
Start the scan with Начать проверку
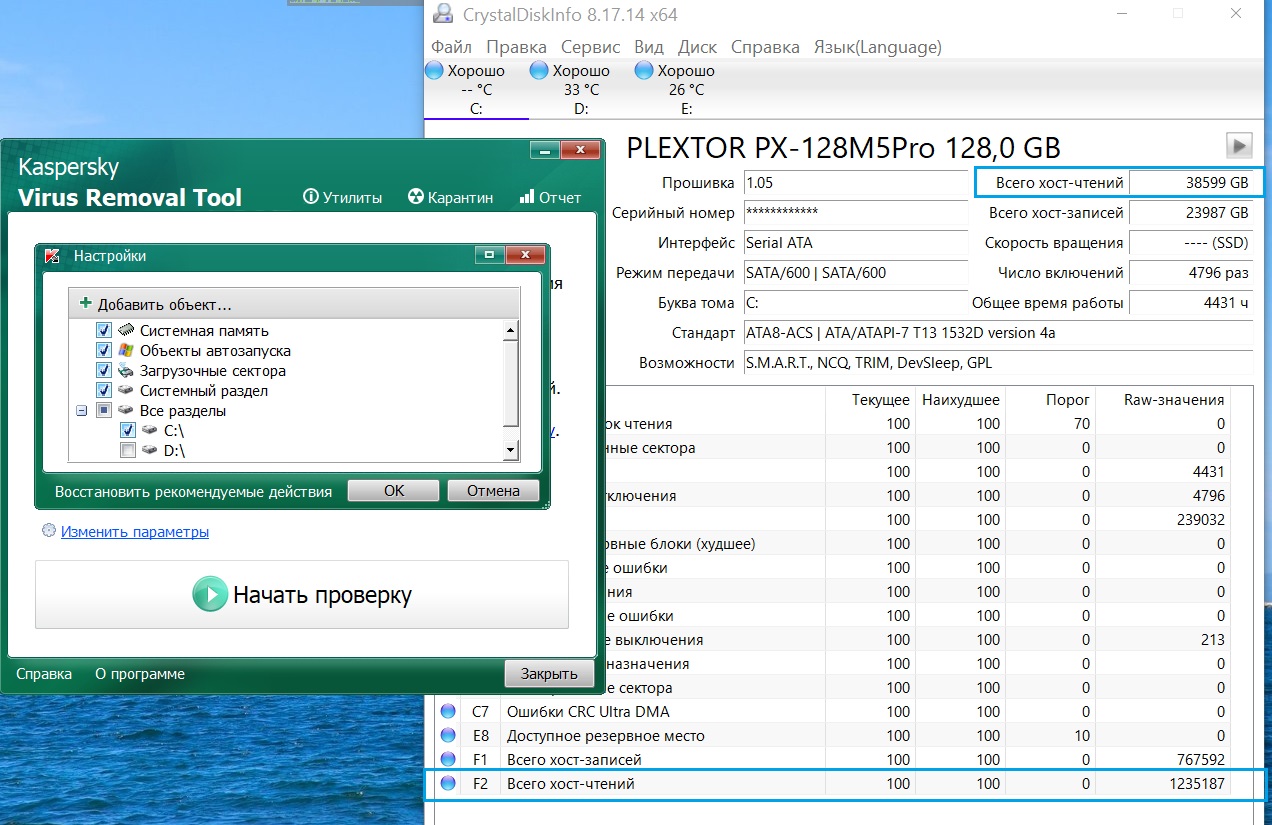point(302,594)
